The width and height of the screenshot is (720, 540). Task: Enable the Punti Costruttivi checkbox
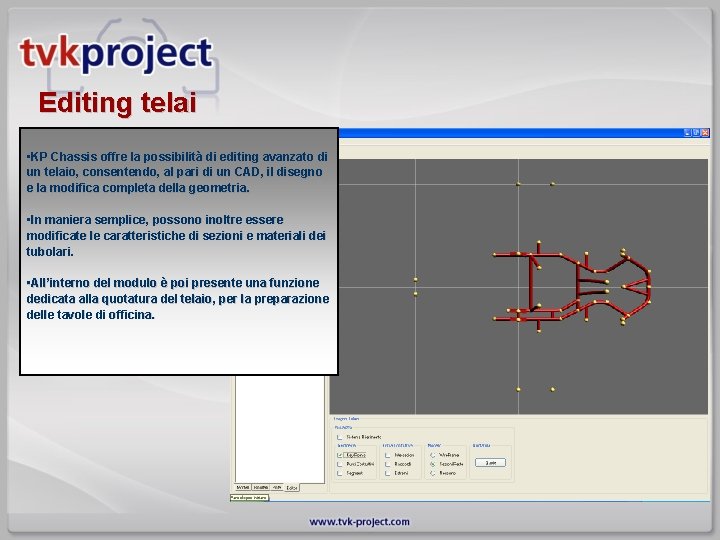click(340, 464)
